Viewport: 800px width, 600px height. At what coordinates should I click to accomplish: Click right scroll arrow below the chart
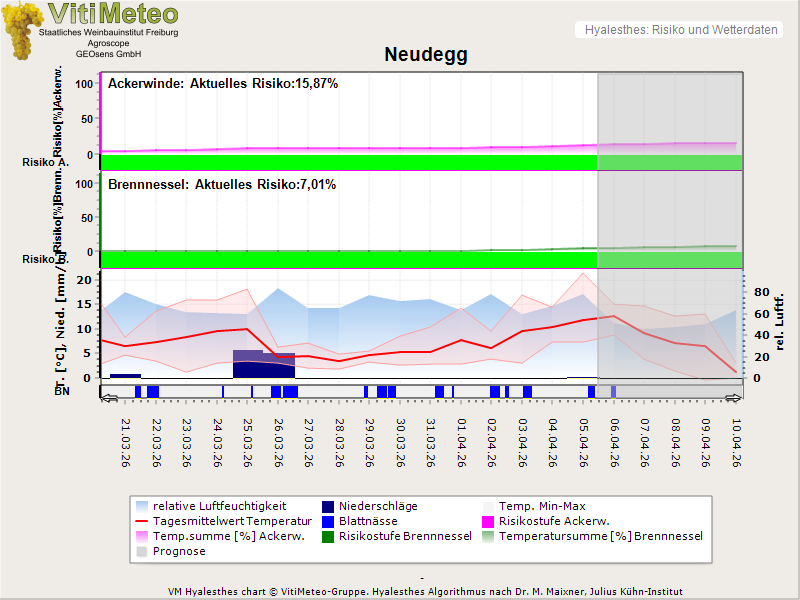[734, 398]
